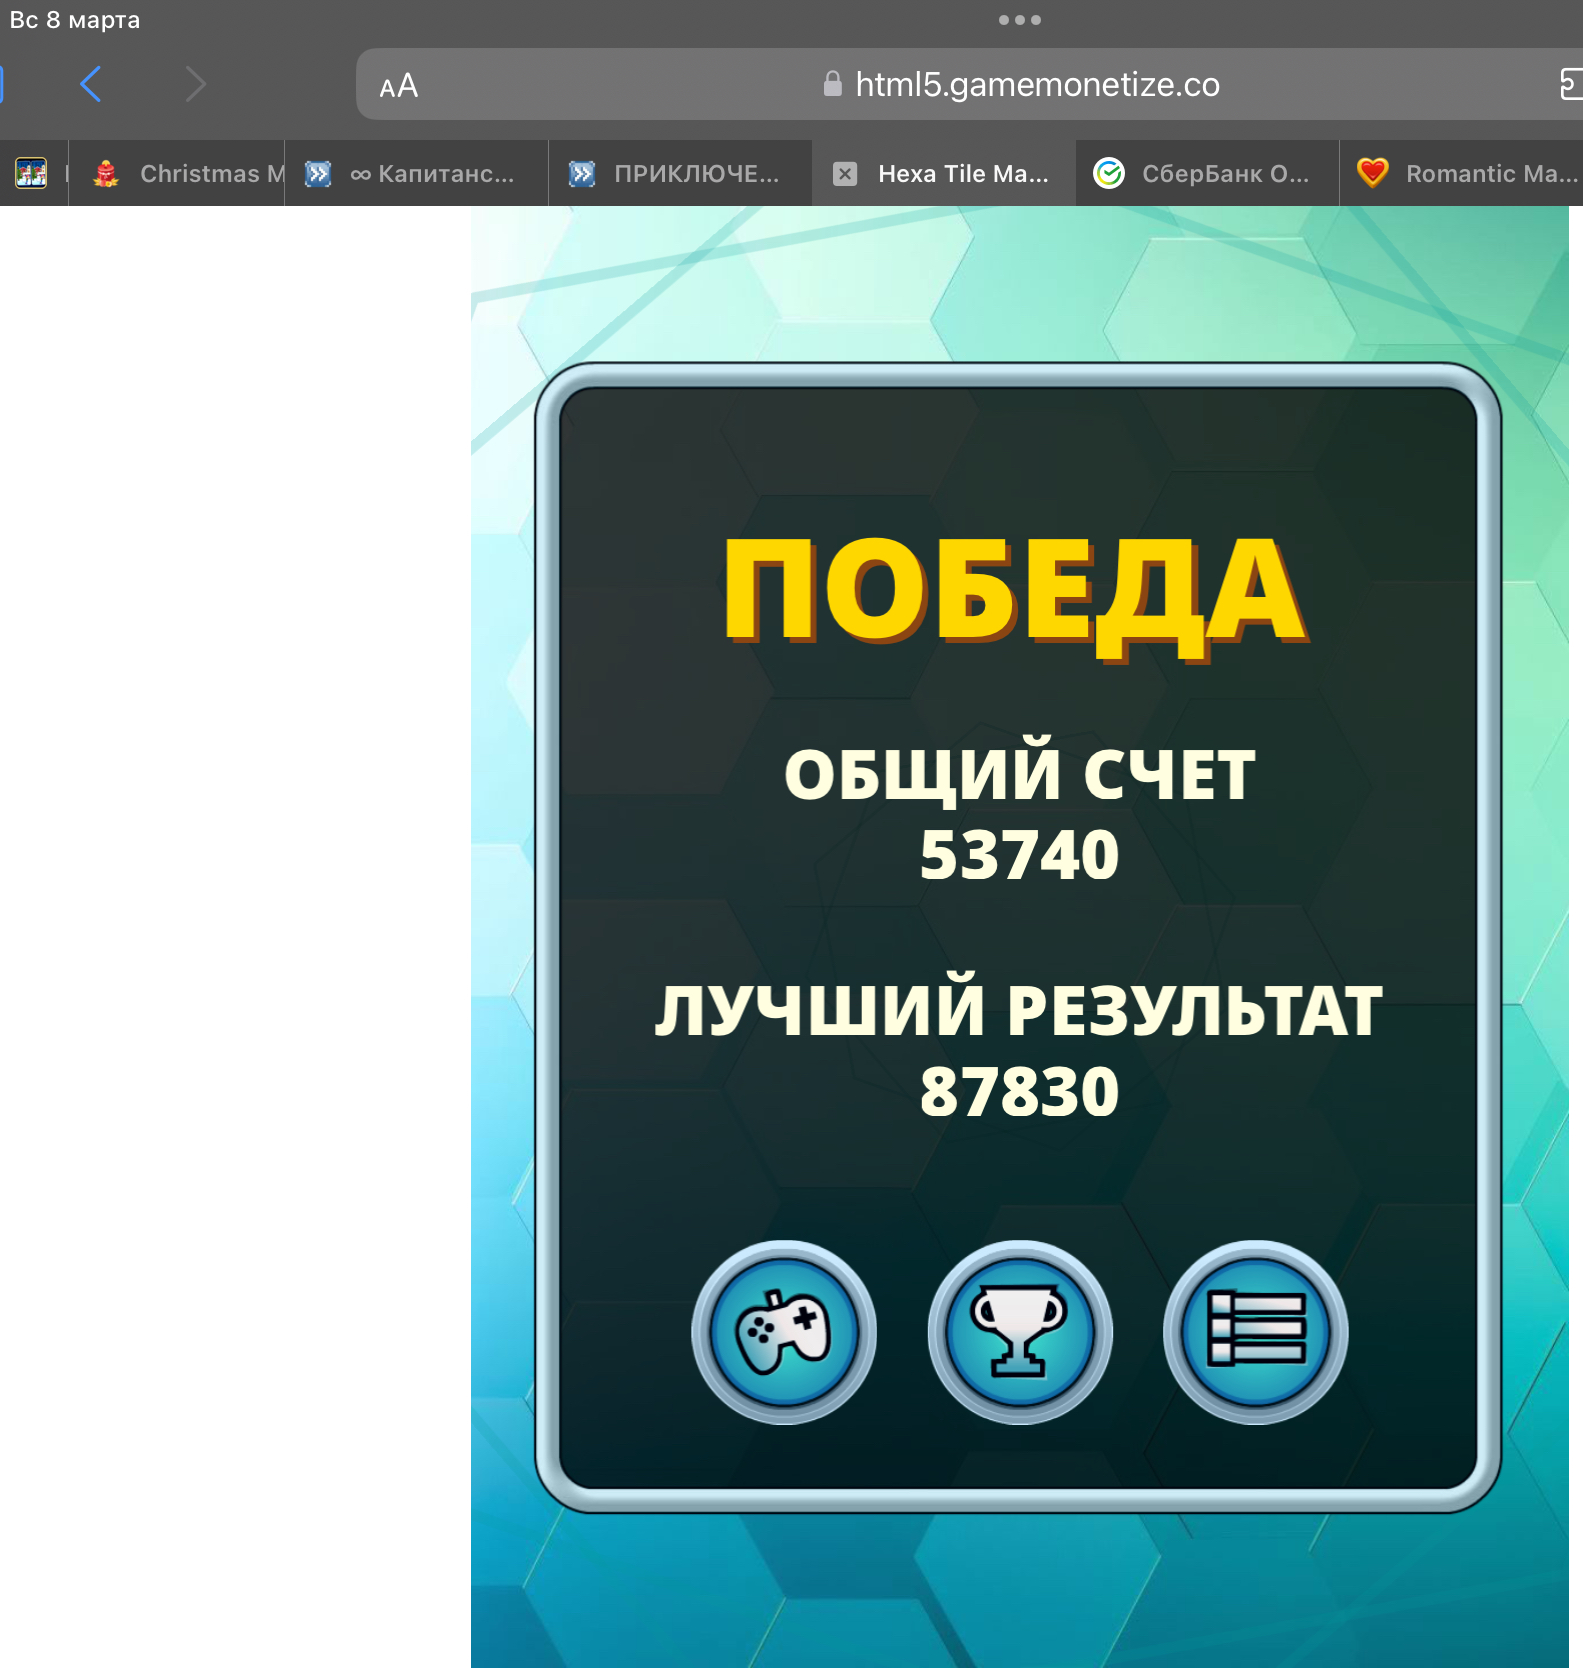Screen dimensions: 1583x1668
Task: Tap the html5.gamemonetize.co address field
Action: (1037, 85)
